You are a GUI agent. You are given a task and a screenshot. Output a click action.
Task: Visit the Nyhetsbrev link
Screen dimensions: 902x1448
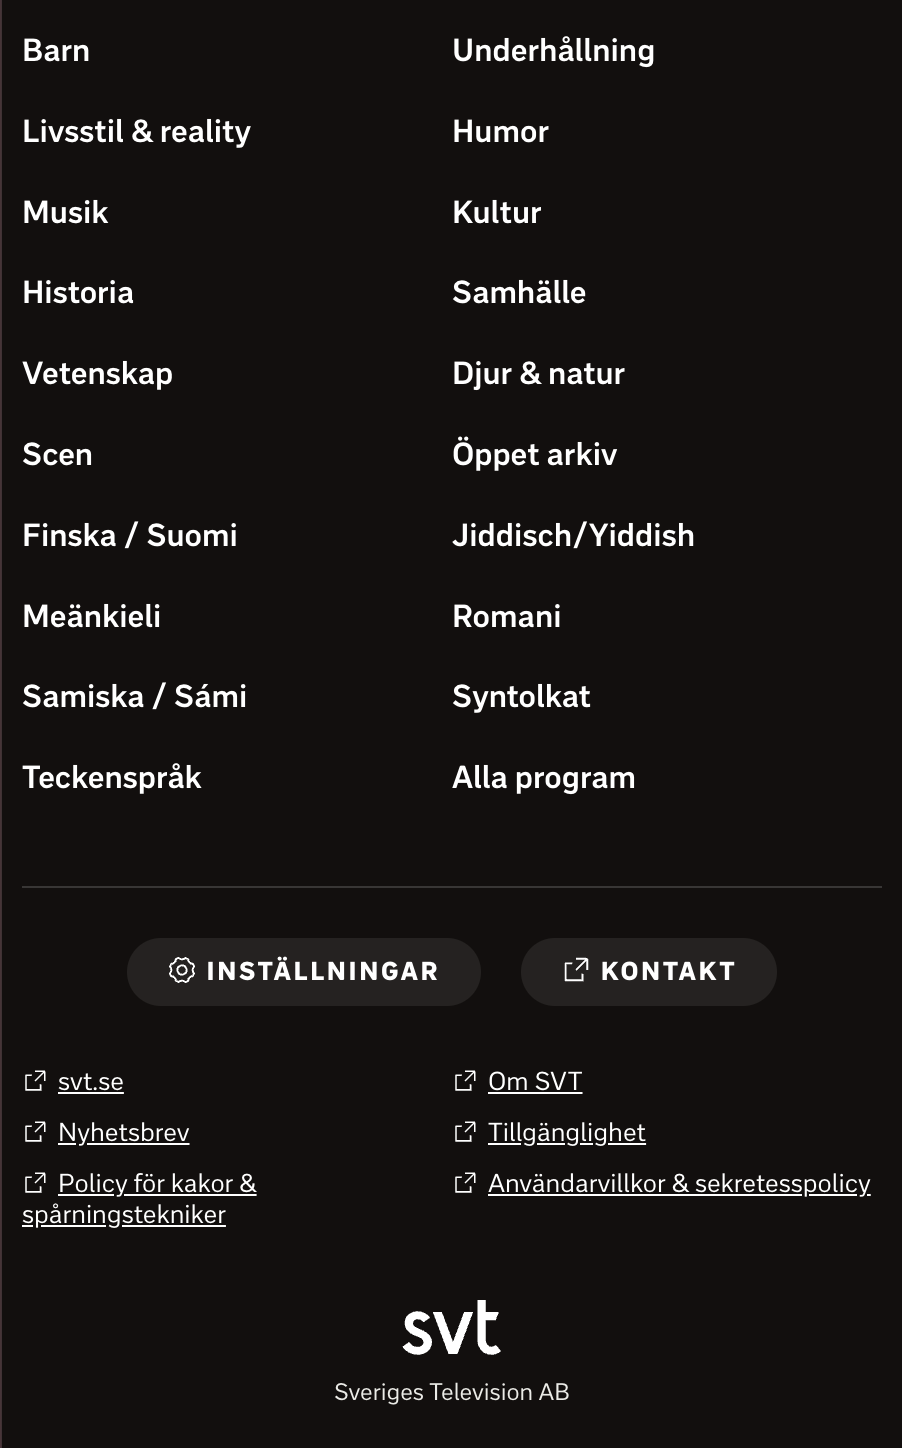click(123, 1132)
